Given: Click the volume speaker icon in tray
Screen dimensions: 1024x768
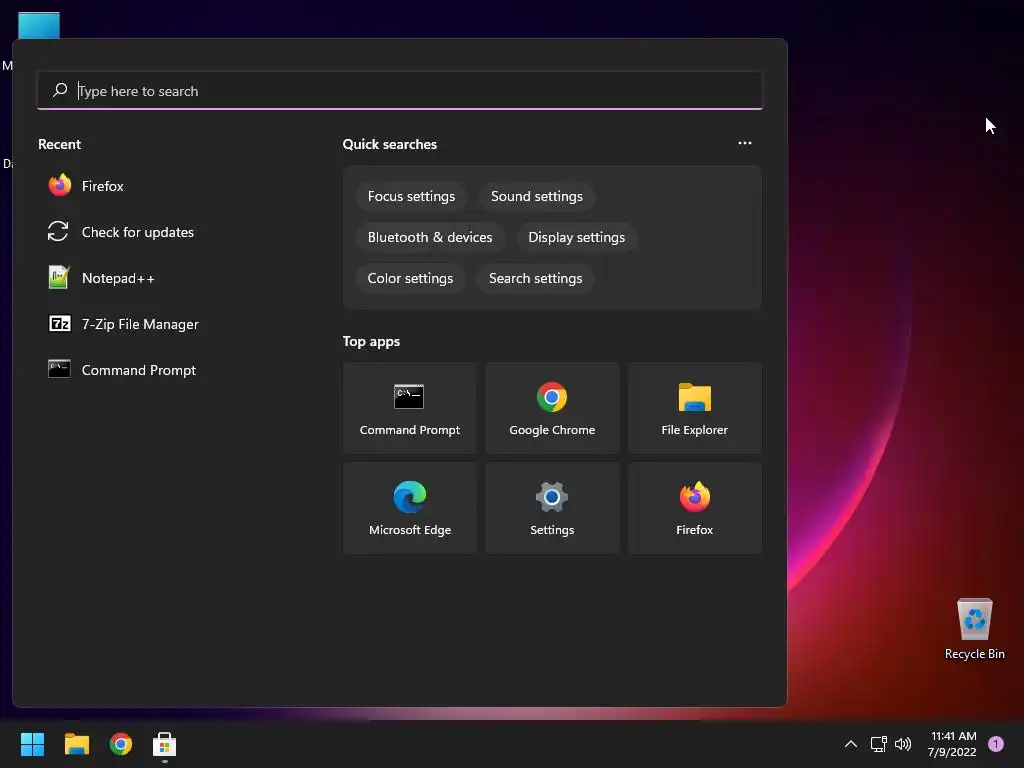Looking at the screenshot, I should (x=903, y=744).
